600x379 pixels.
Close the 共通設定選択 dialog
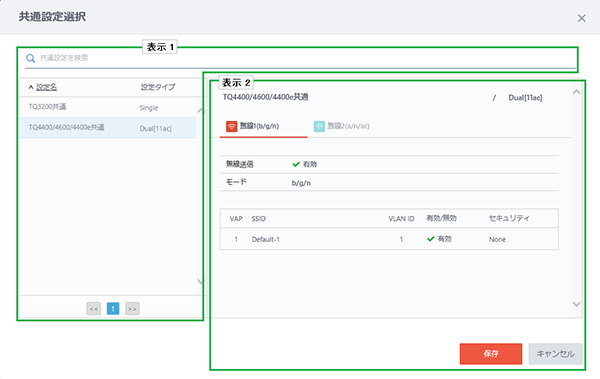581,18
